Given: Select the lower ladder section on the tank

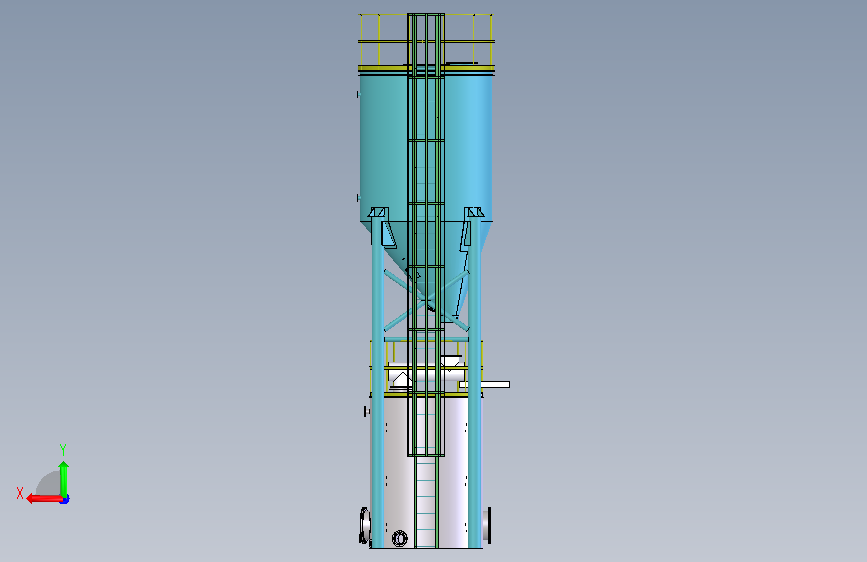Looking at the screenshot, I should tap(426, 502).
